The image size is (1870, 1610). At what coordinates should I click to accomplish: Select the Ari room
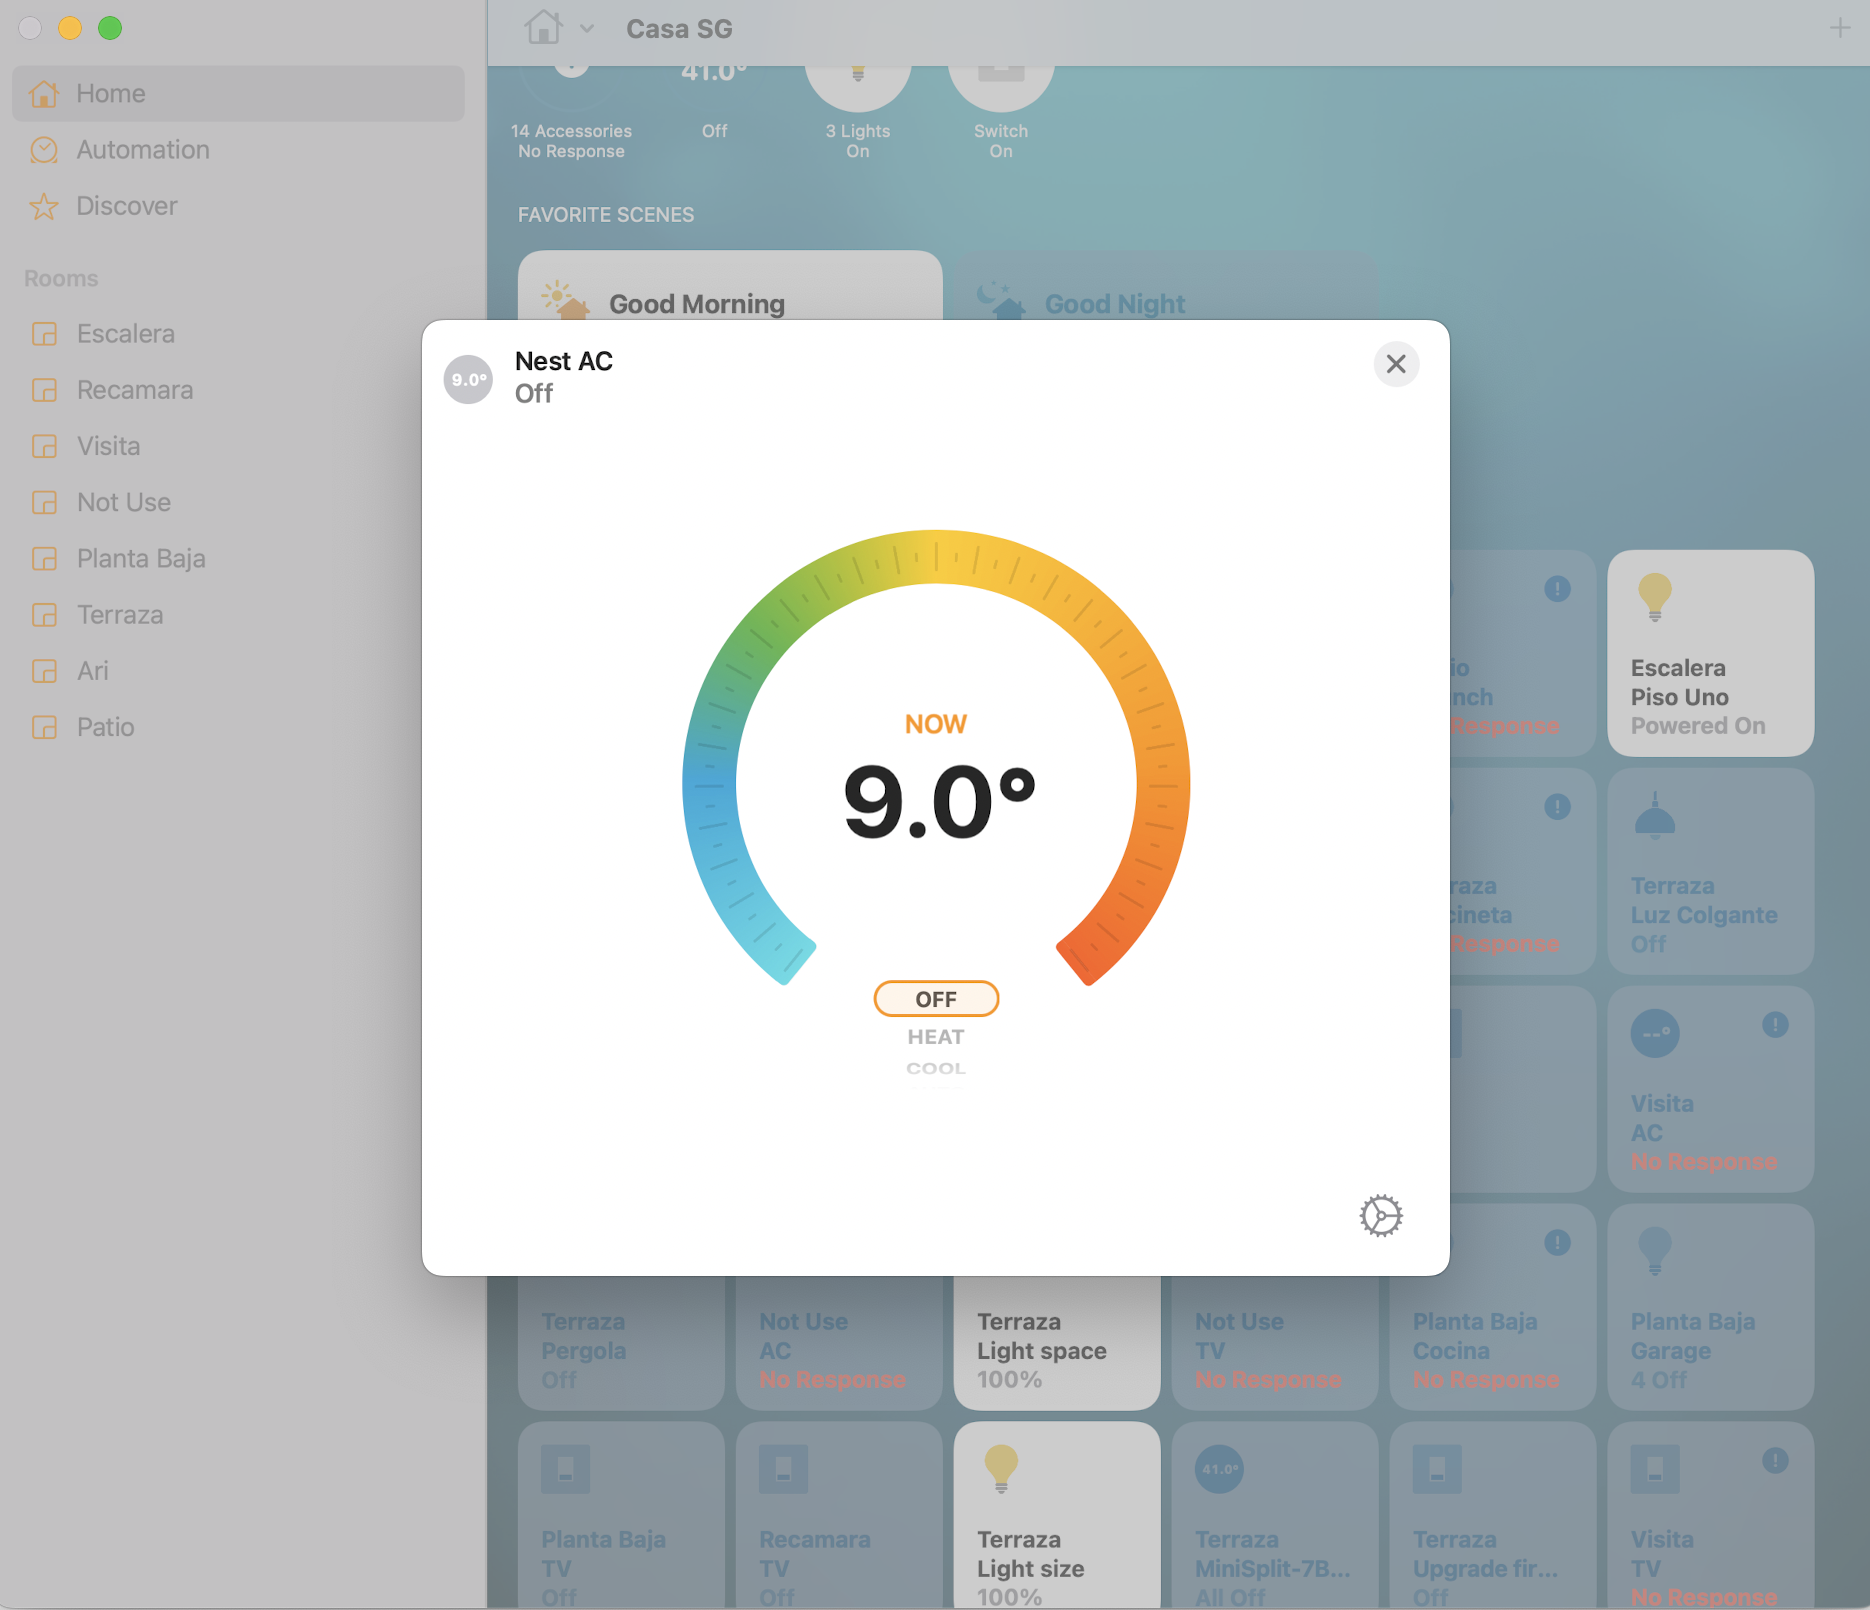coord(238,670)
